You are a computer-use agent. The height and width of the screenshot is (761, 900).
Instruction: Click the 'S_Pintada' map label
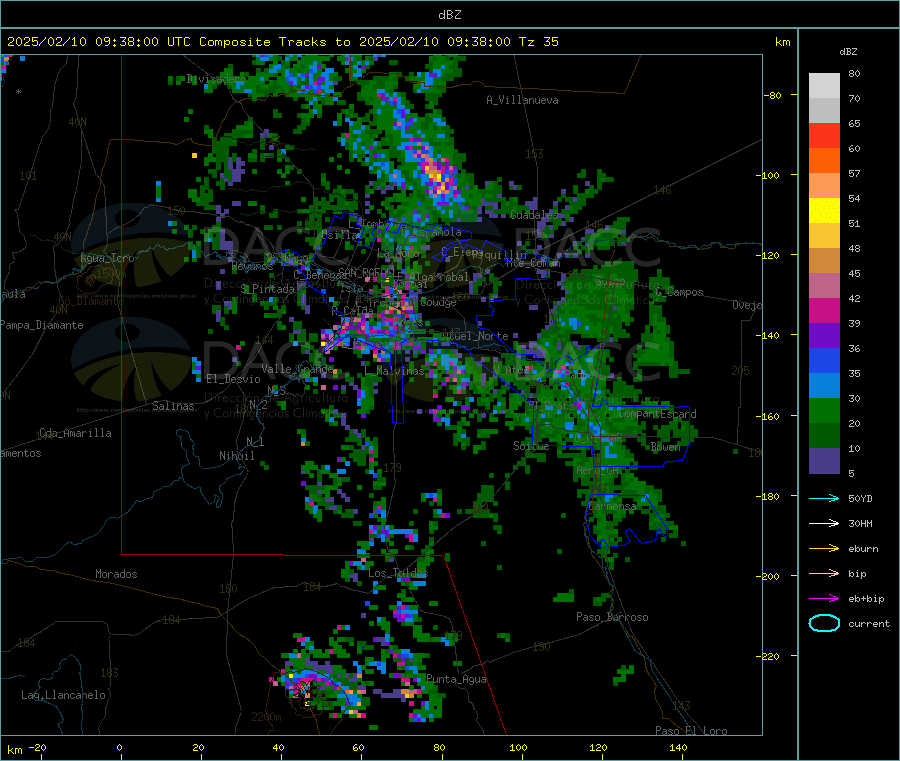pyautogui.click(x=267, y=289)
